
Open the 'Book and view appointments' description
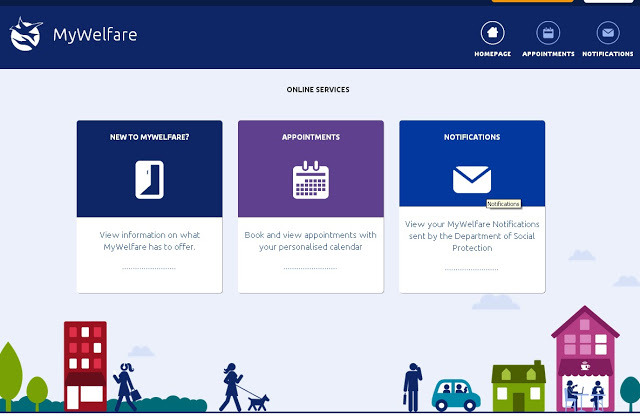tap(310, 241)
